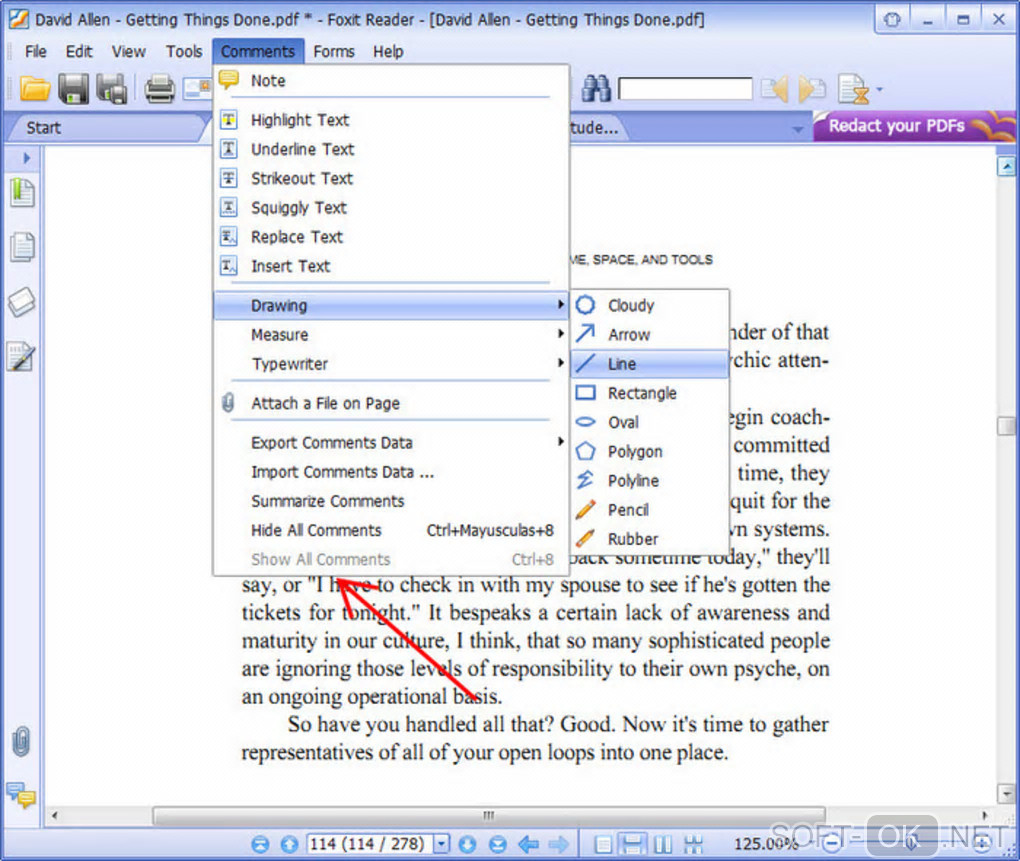The width and height of the screenshot is (1020, 861).
Task: Select Continuous Facing layout icon
Action: (x=693, y=844)
